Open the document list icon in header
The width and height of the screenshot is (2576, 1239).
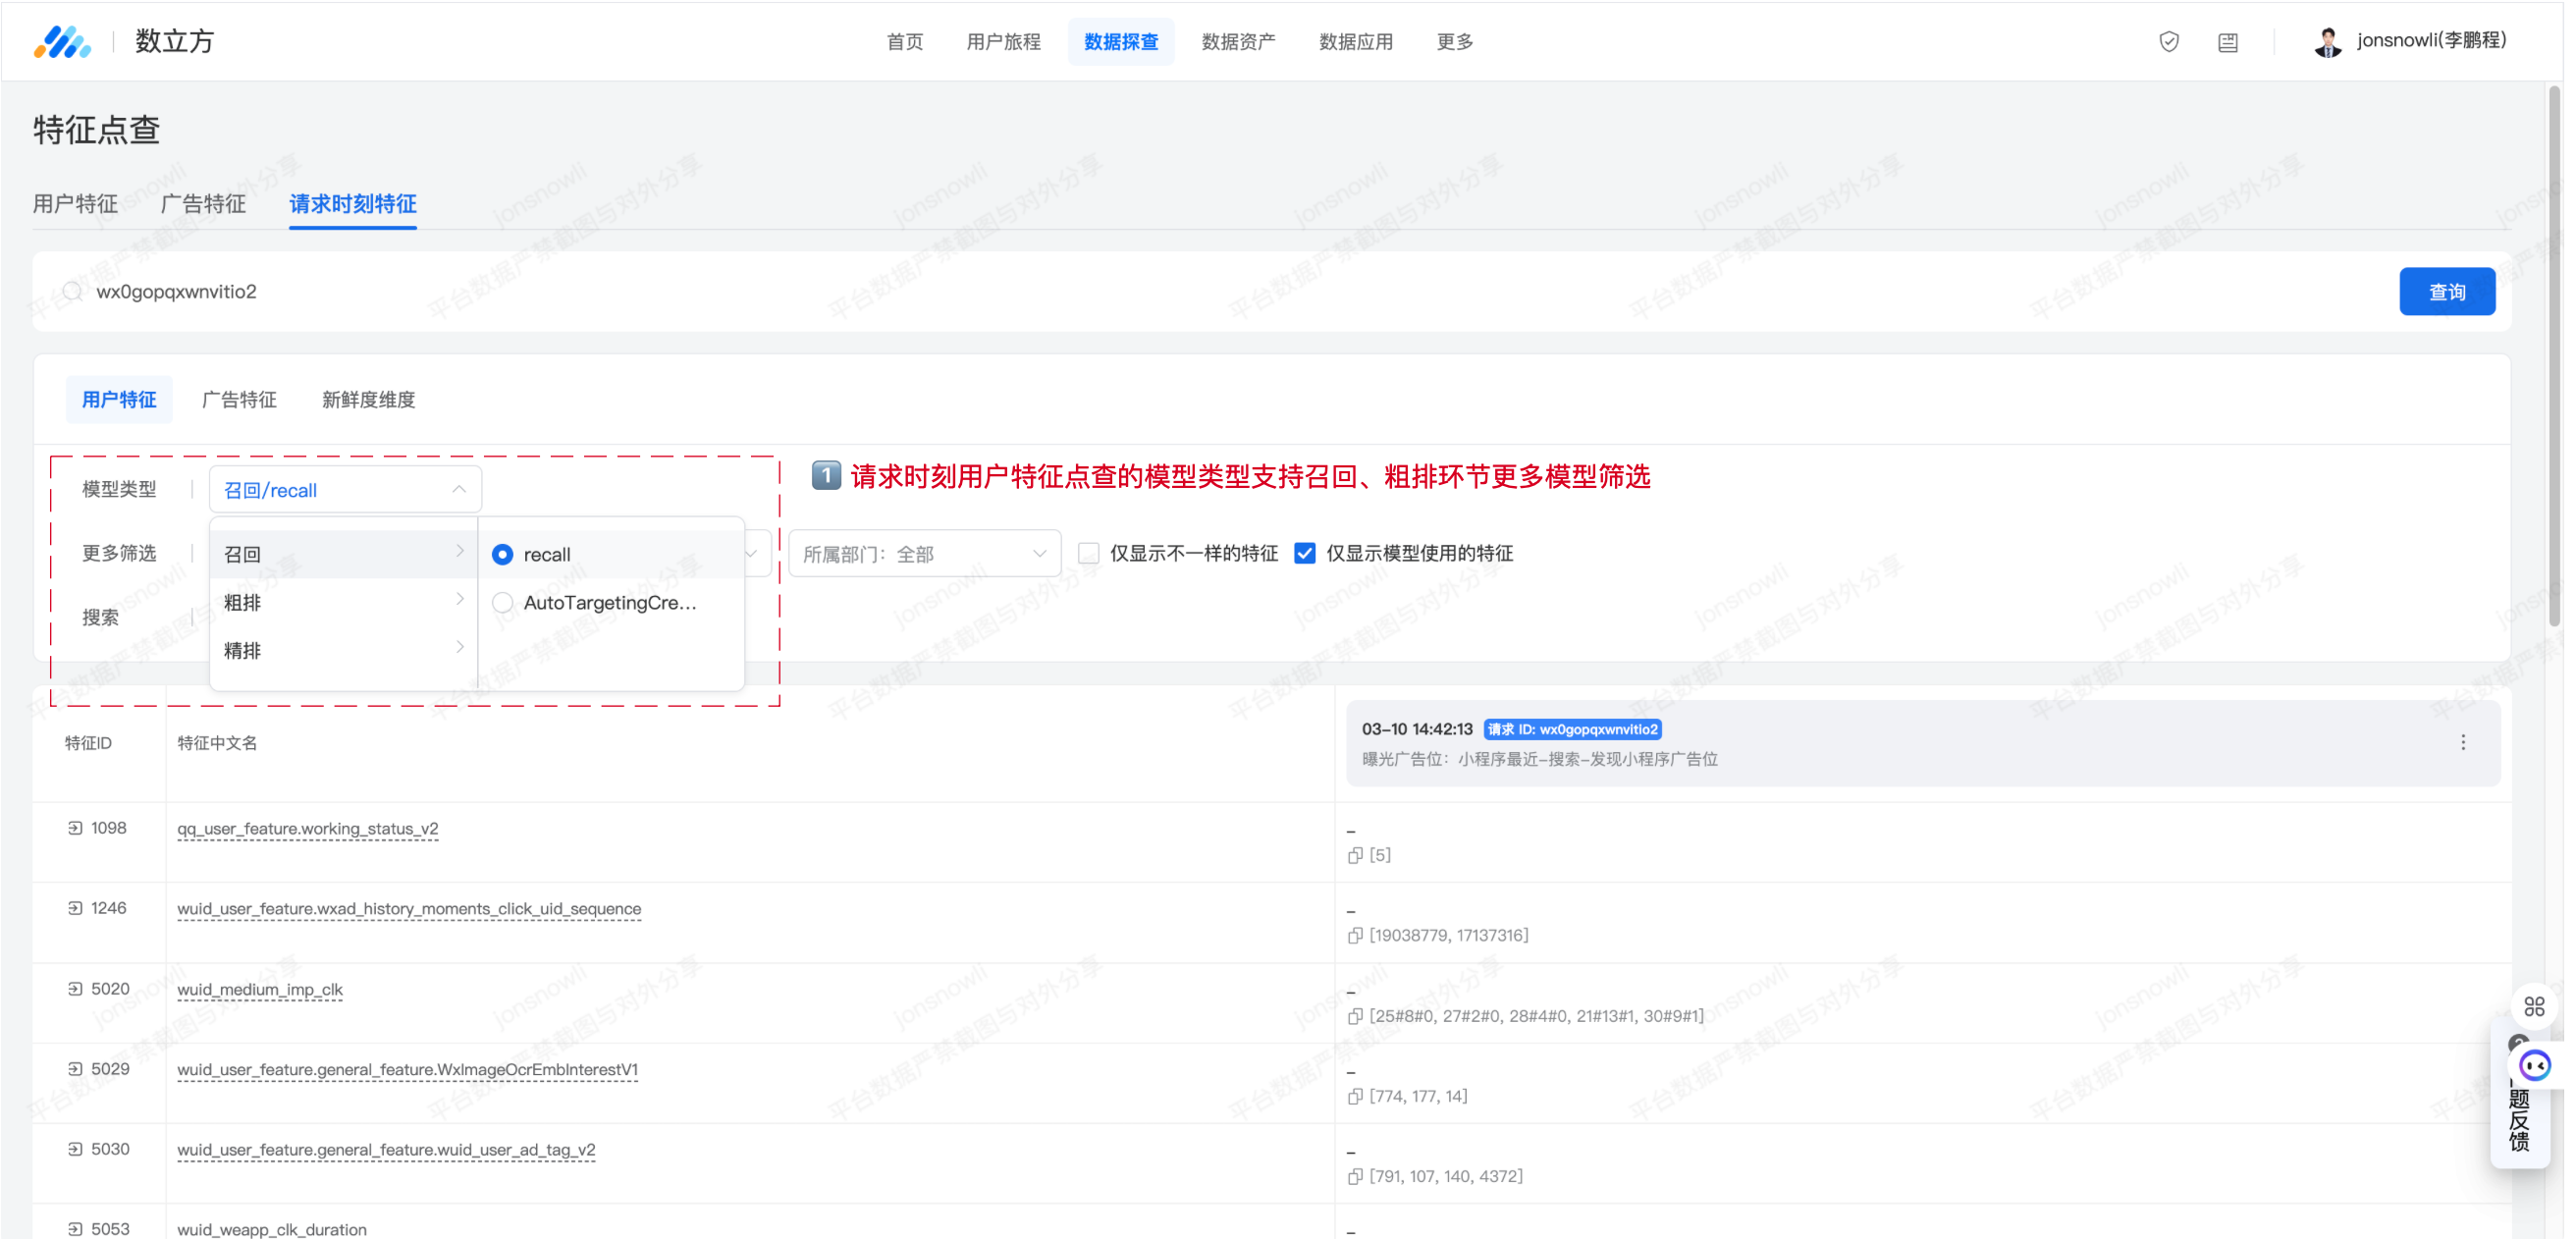tap(2227, 41)
